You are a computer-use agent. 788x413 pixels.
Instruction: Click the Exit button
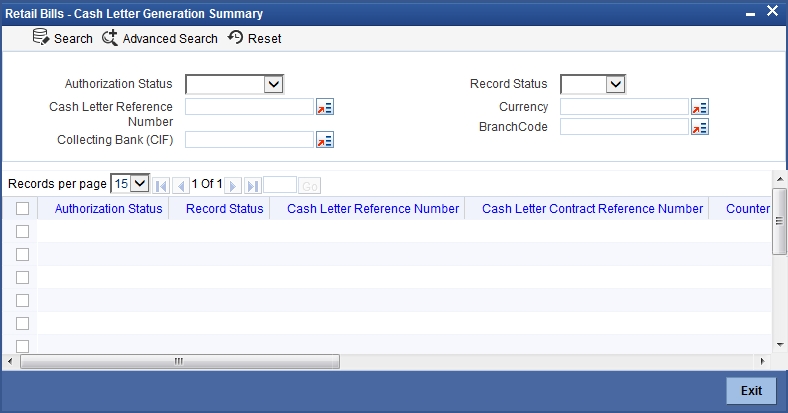(x=751, y=390)
